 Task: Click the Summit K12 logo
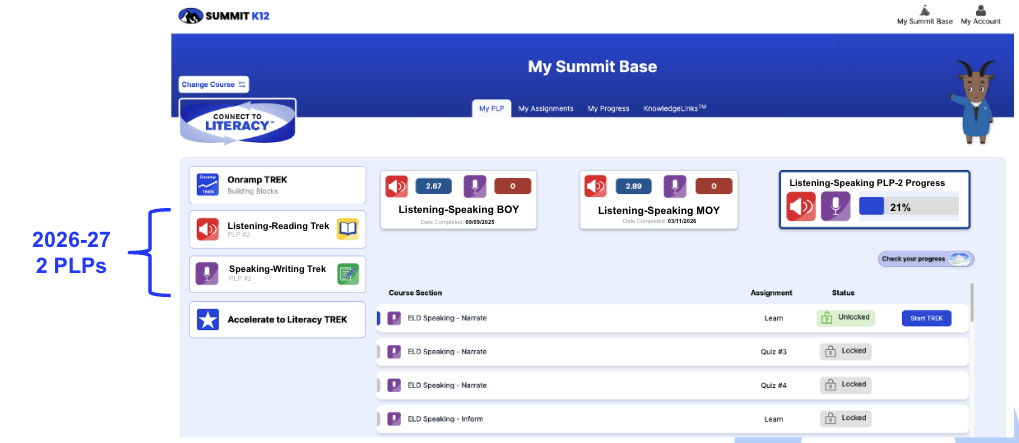coord(224,16)
